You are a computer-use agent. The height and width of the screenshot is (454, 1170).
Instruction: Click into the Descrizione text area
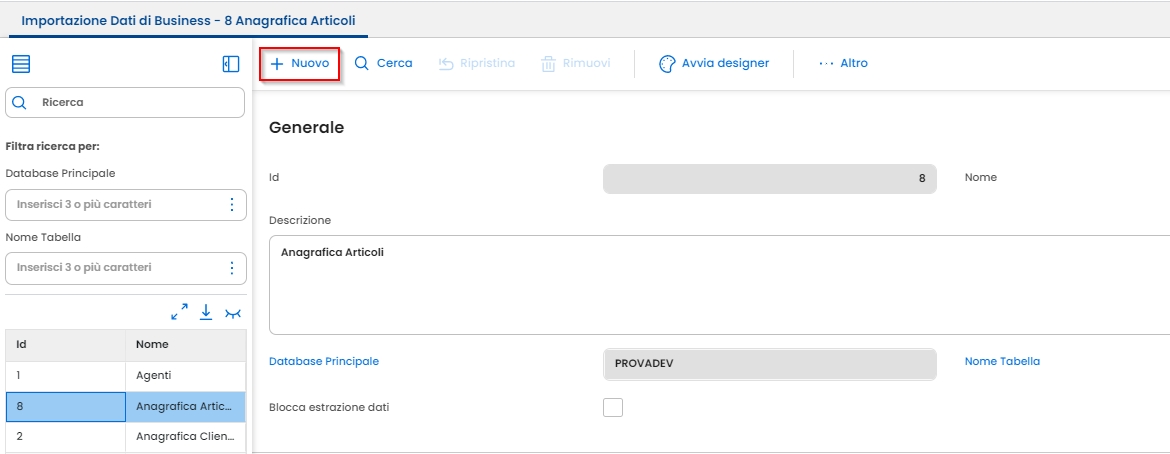720,285
